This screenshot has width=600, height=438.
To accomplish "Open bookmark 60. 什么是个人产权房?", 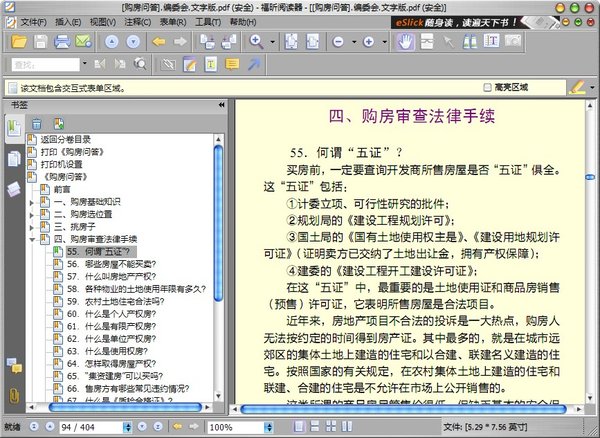I will point(111,314).
